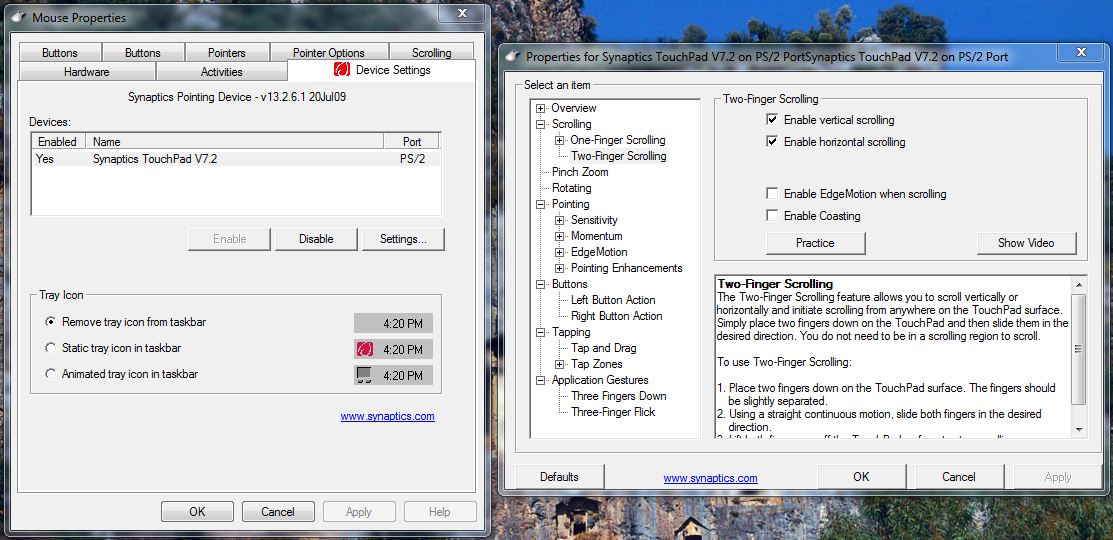Open www.synaptics.com link in Synaptics Properties window
Screen dimensions: 1113x540
711,478
